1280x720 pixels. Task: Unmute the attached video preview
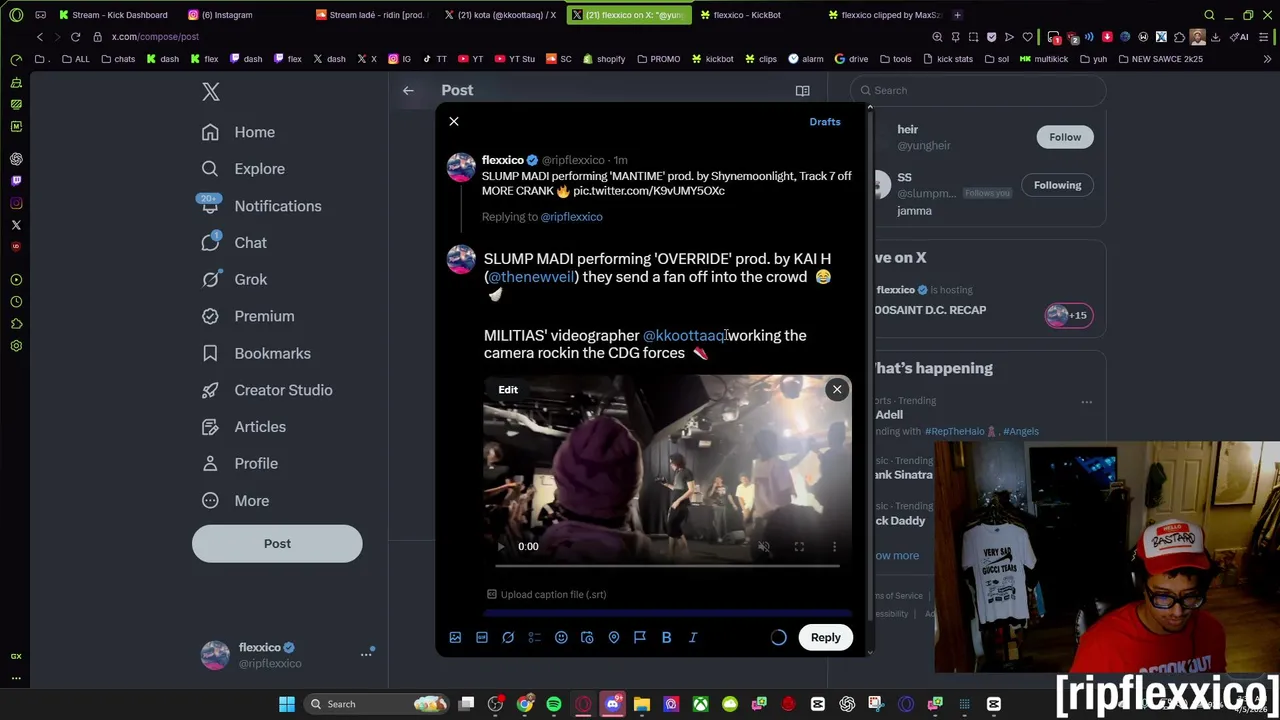pyautogui.click(x=764, y=546)
